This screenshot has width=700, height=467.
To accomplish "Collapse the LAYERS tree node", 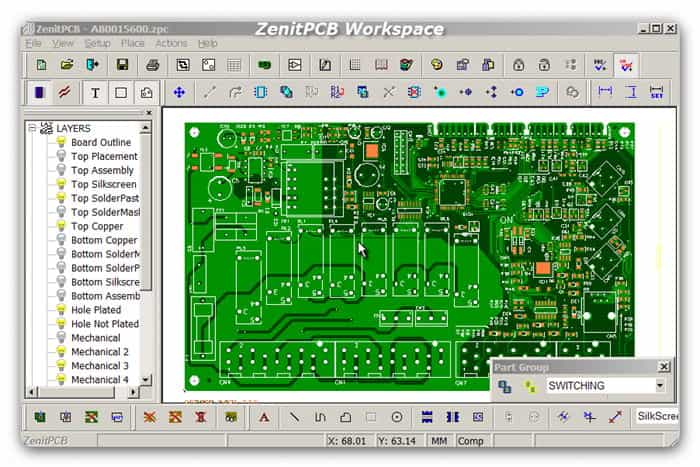I will [32, 128].
